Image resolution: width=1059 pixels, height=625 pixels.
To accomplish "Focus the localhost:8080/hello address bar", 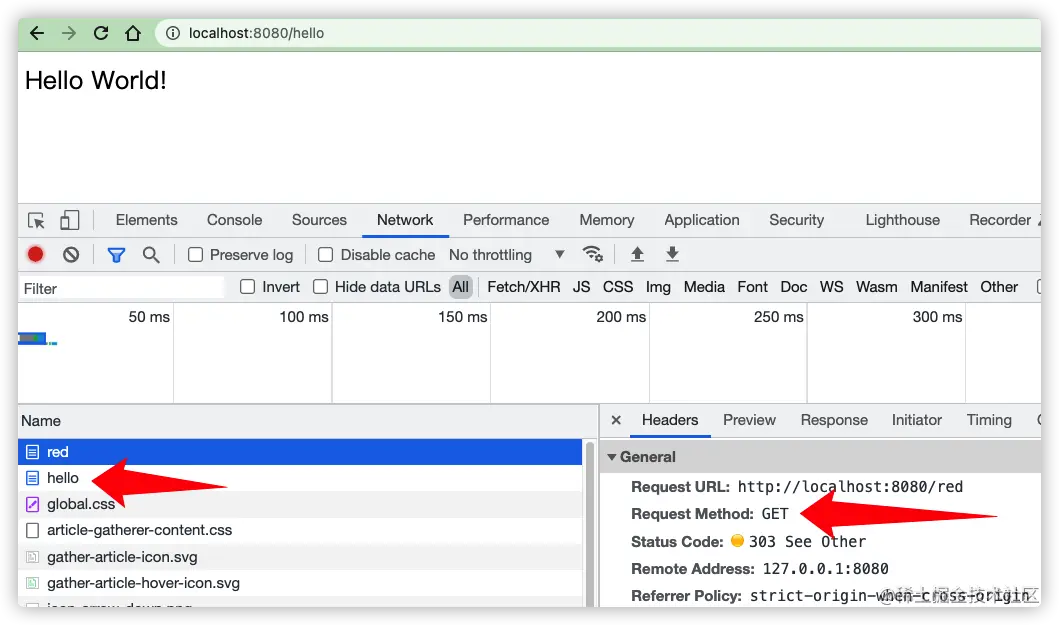I will click(x=597, y=33).
